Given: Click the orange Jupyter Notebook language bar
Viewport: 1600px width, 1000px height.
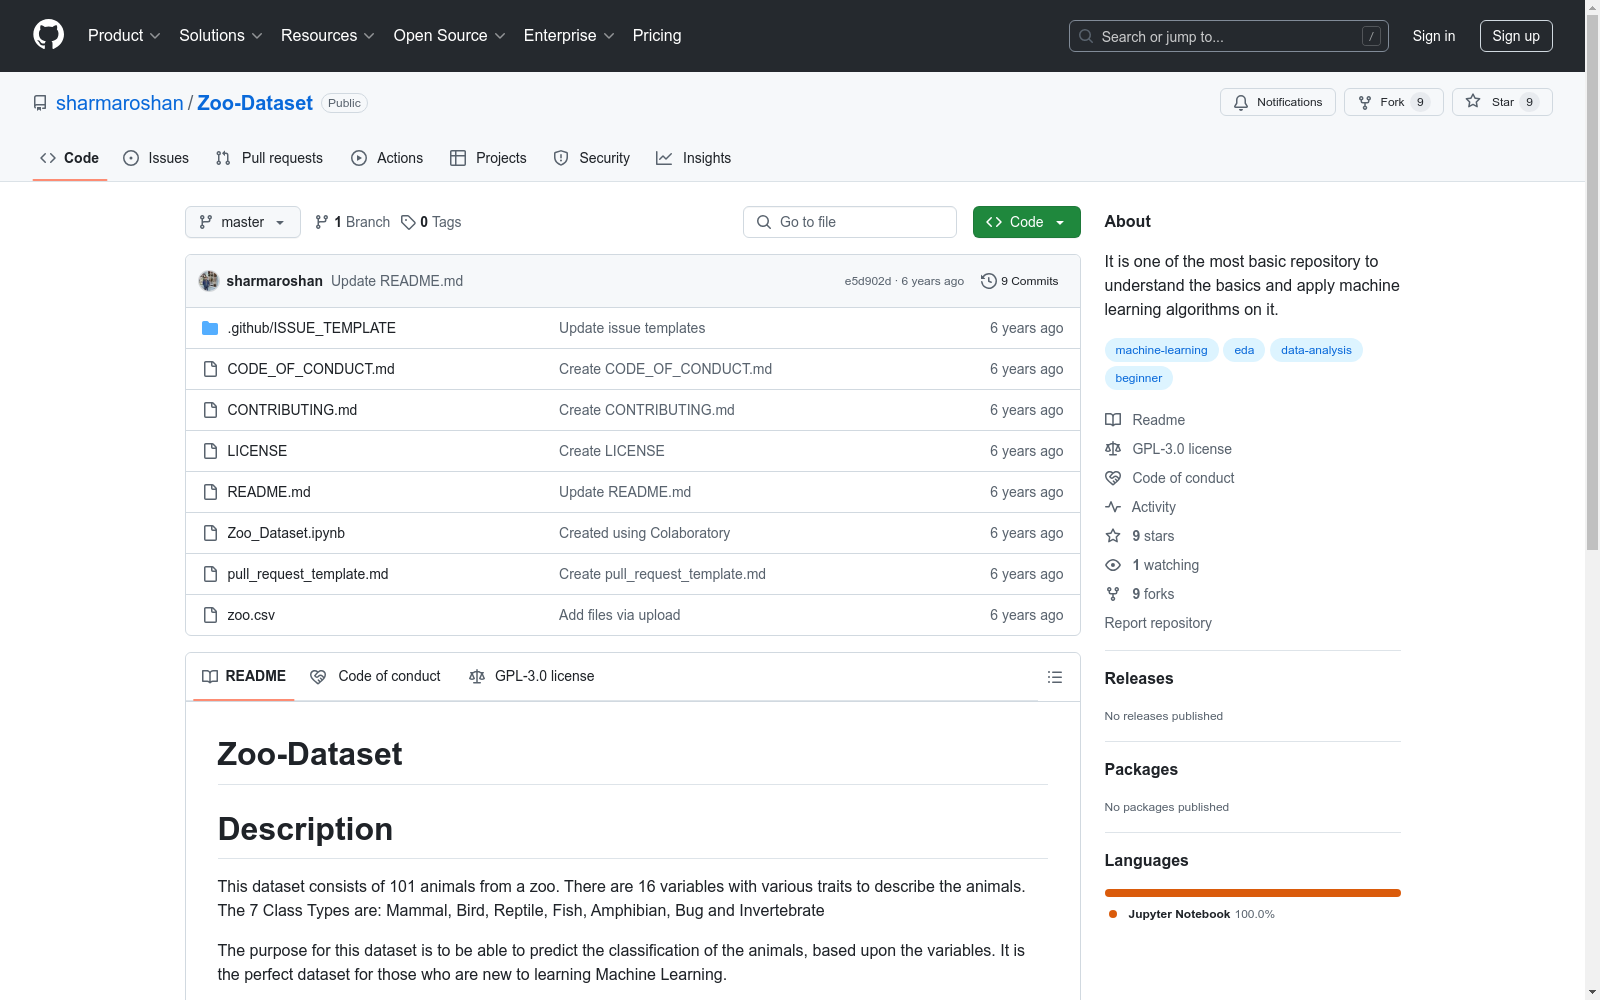Looking at the screenshot, I should click(x=1252, y=893).
